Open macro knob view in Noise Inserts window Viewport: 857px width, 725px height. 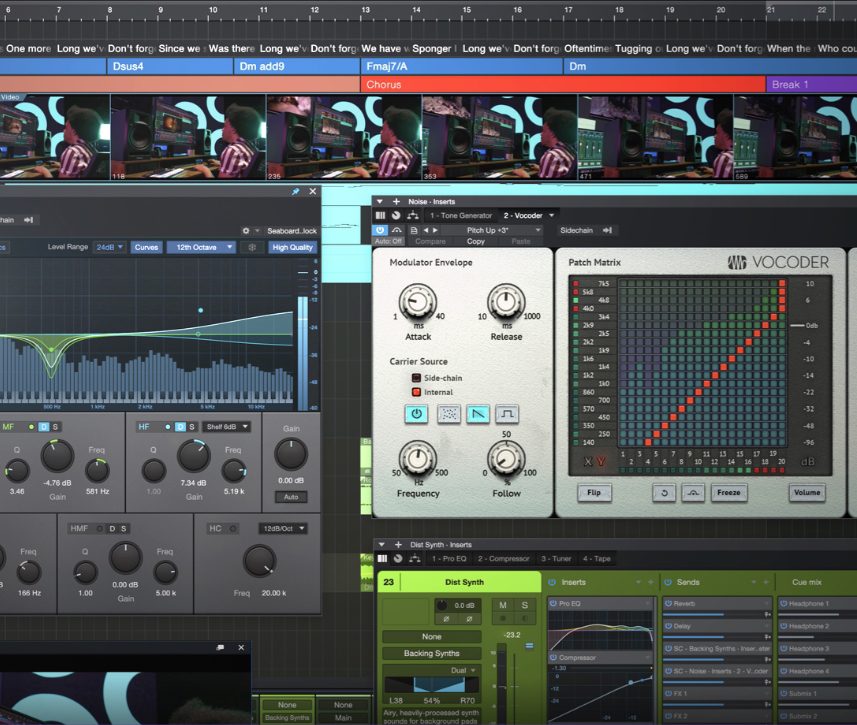[396, 215]
